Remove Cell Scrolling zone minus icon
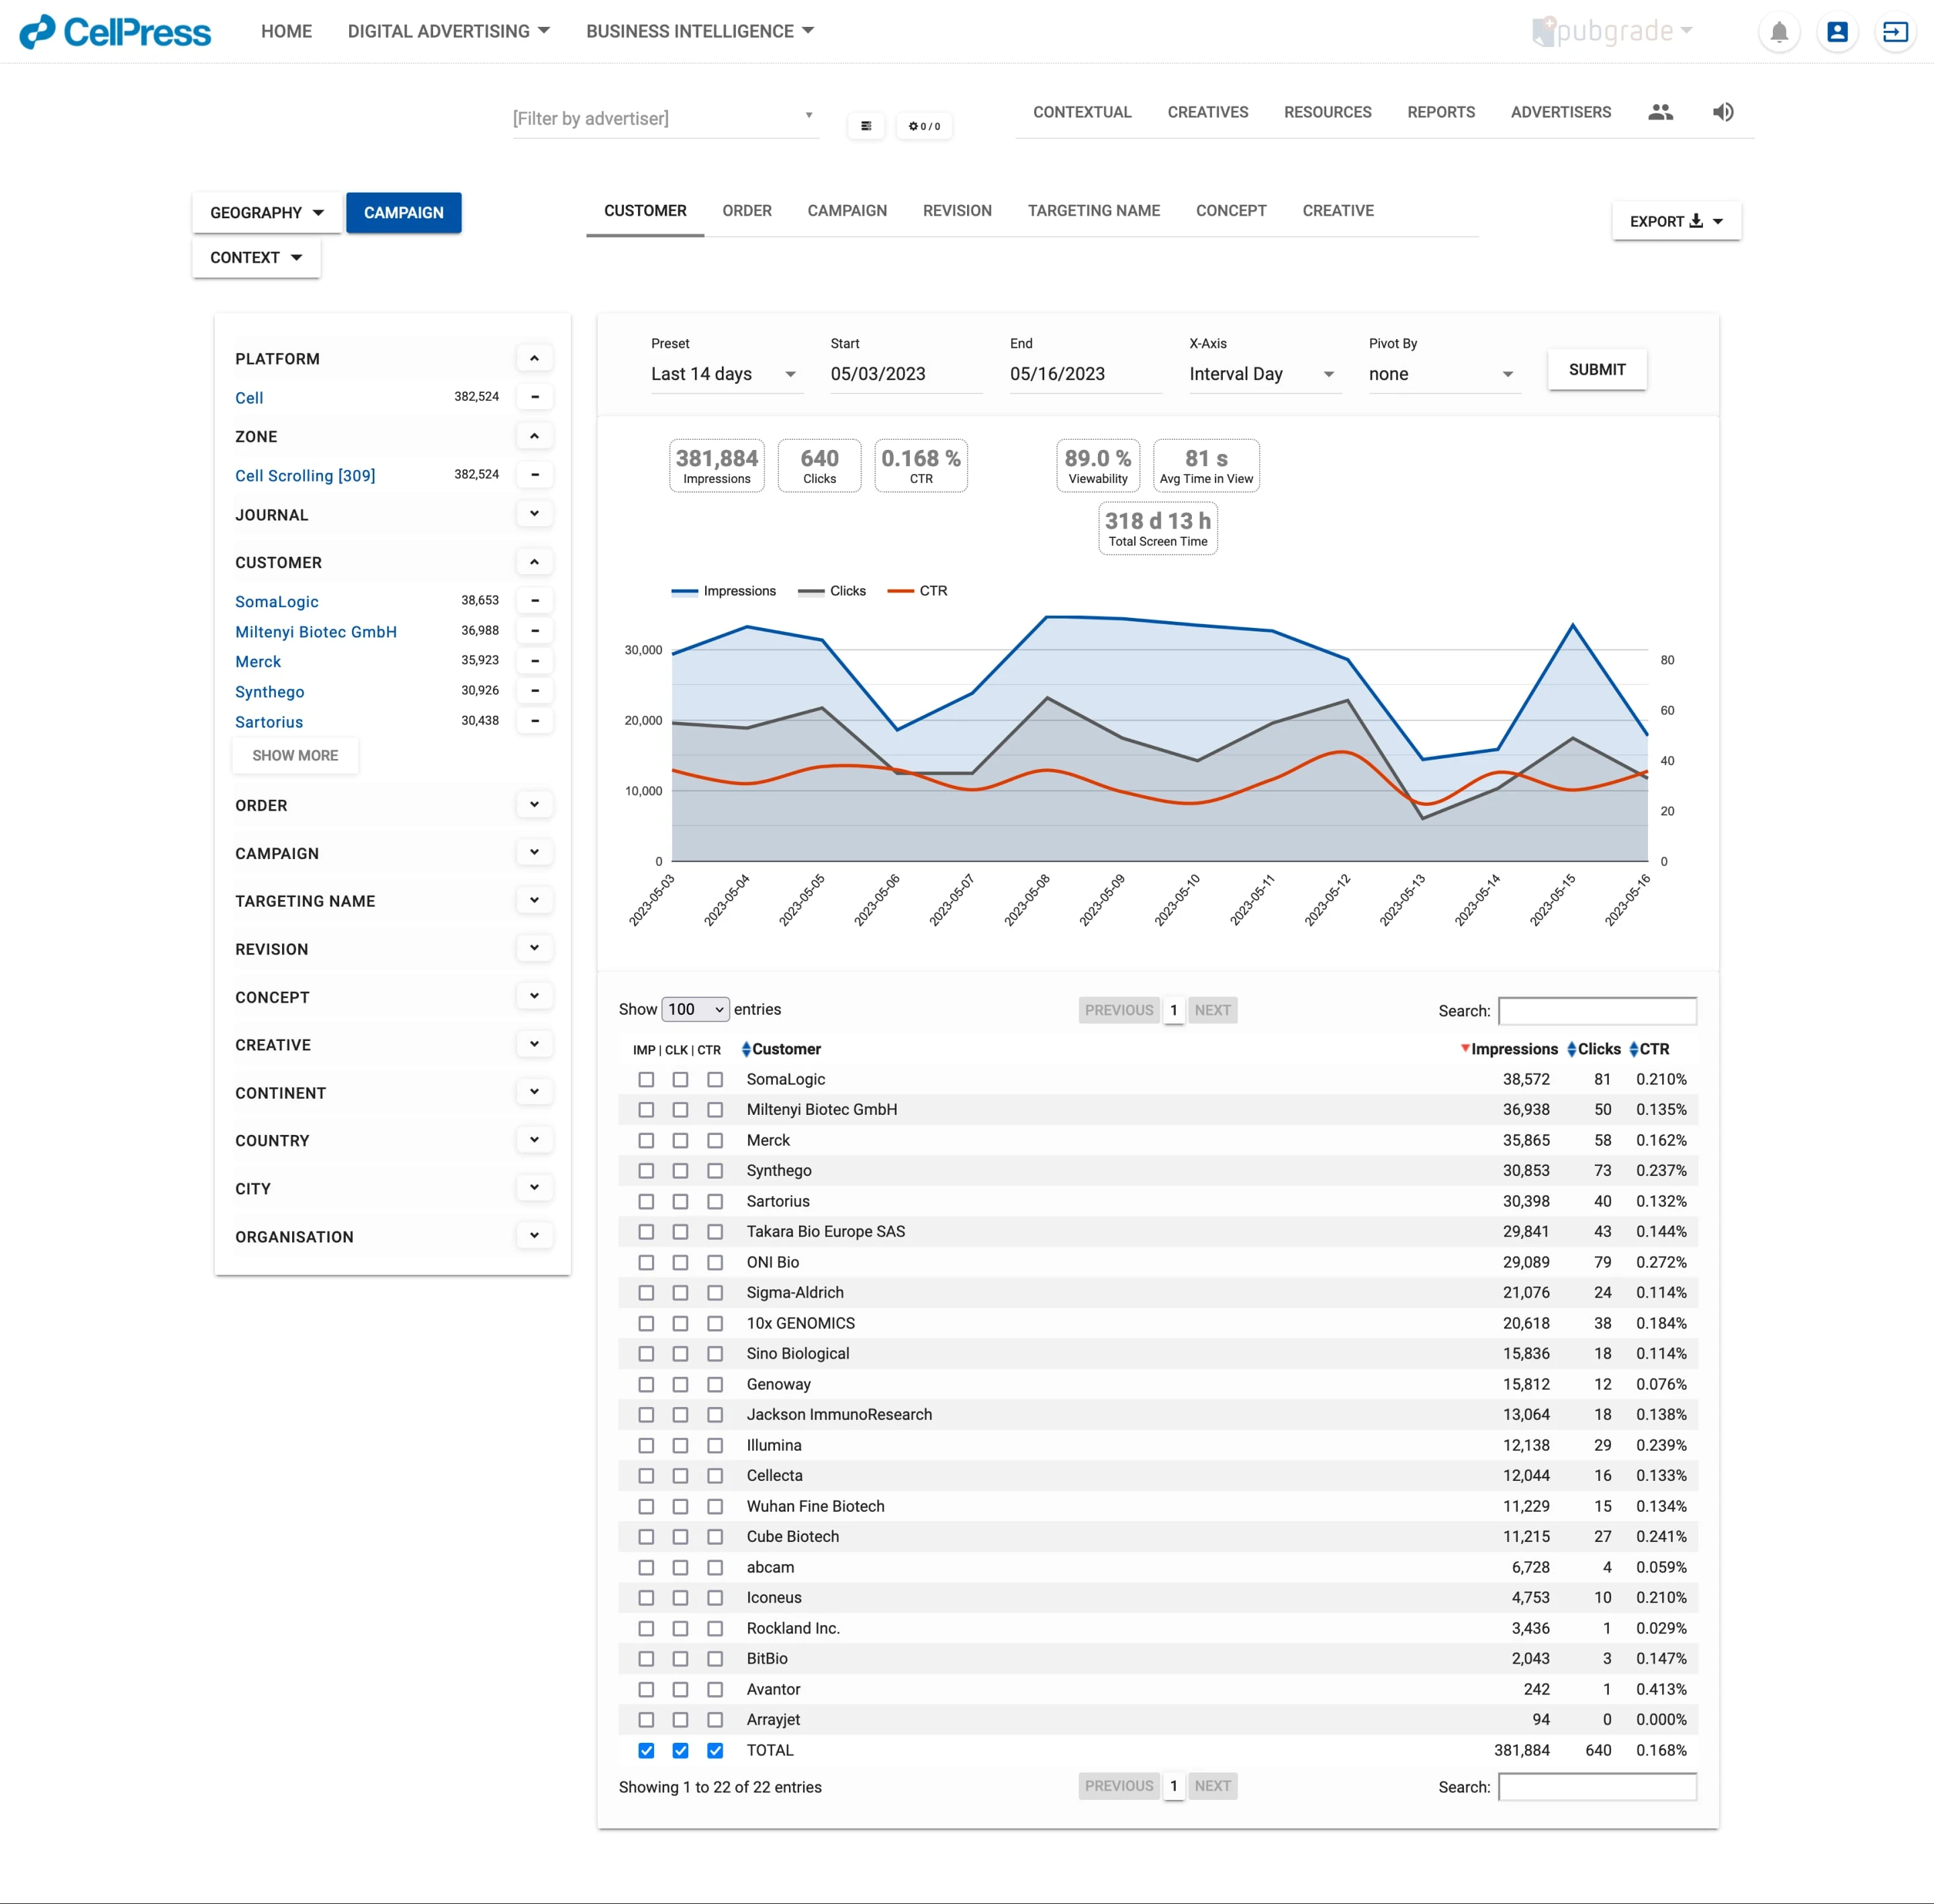Image resolution: width=1934 pixels, height=1904 pixels. click(x=535, y=475)
